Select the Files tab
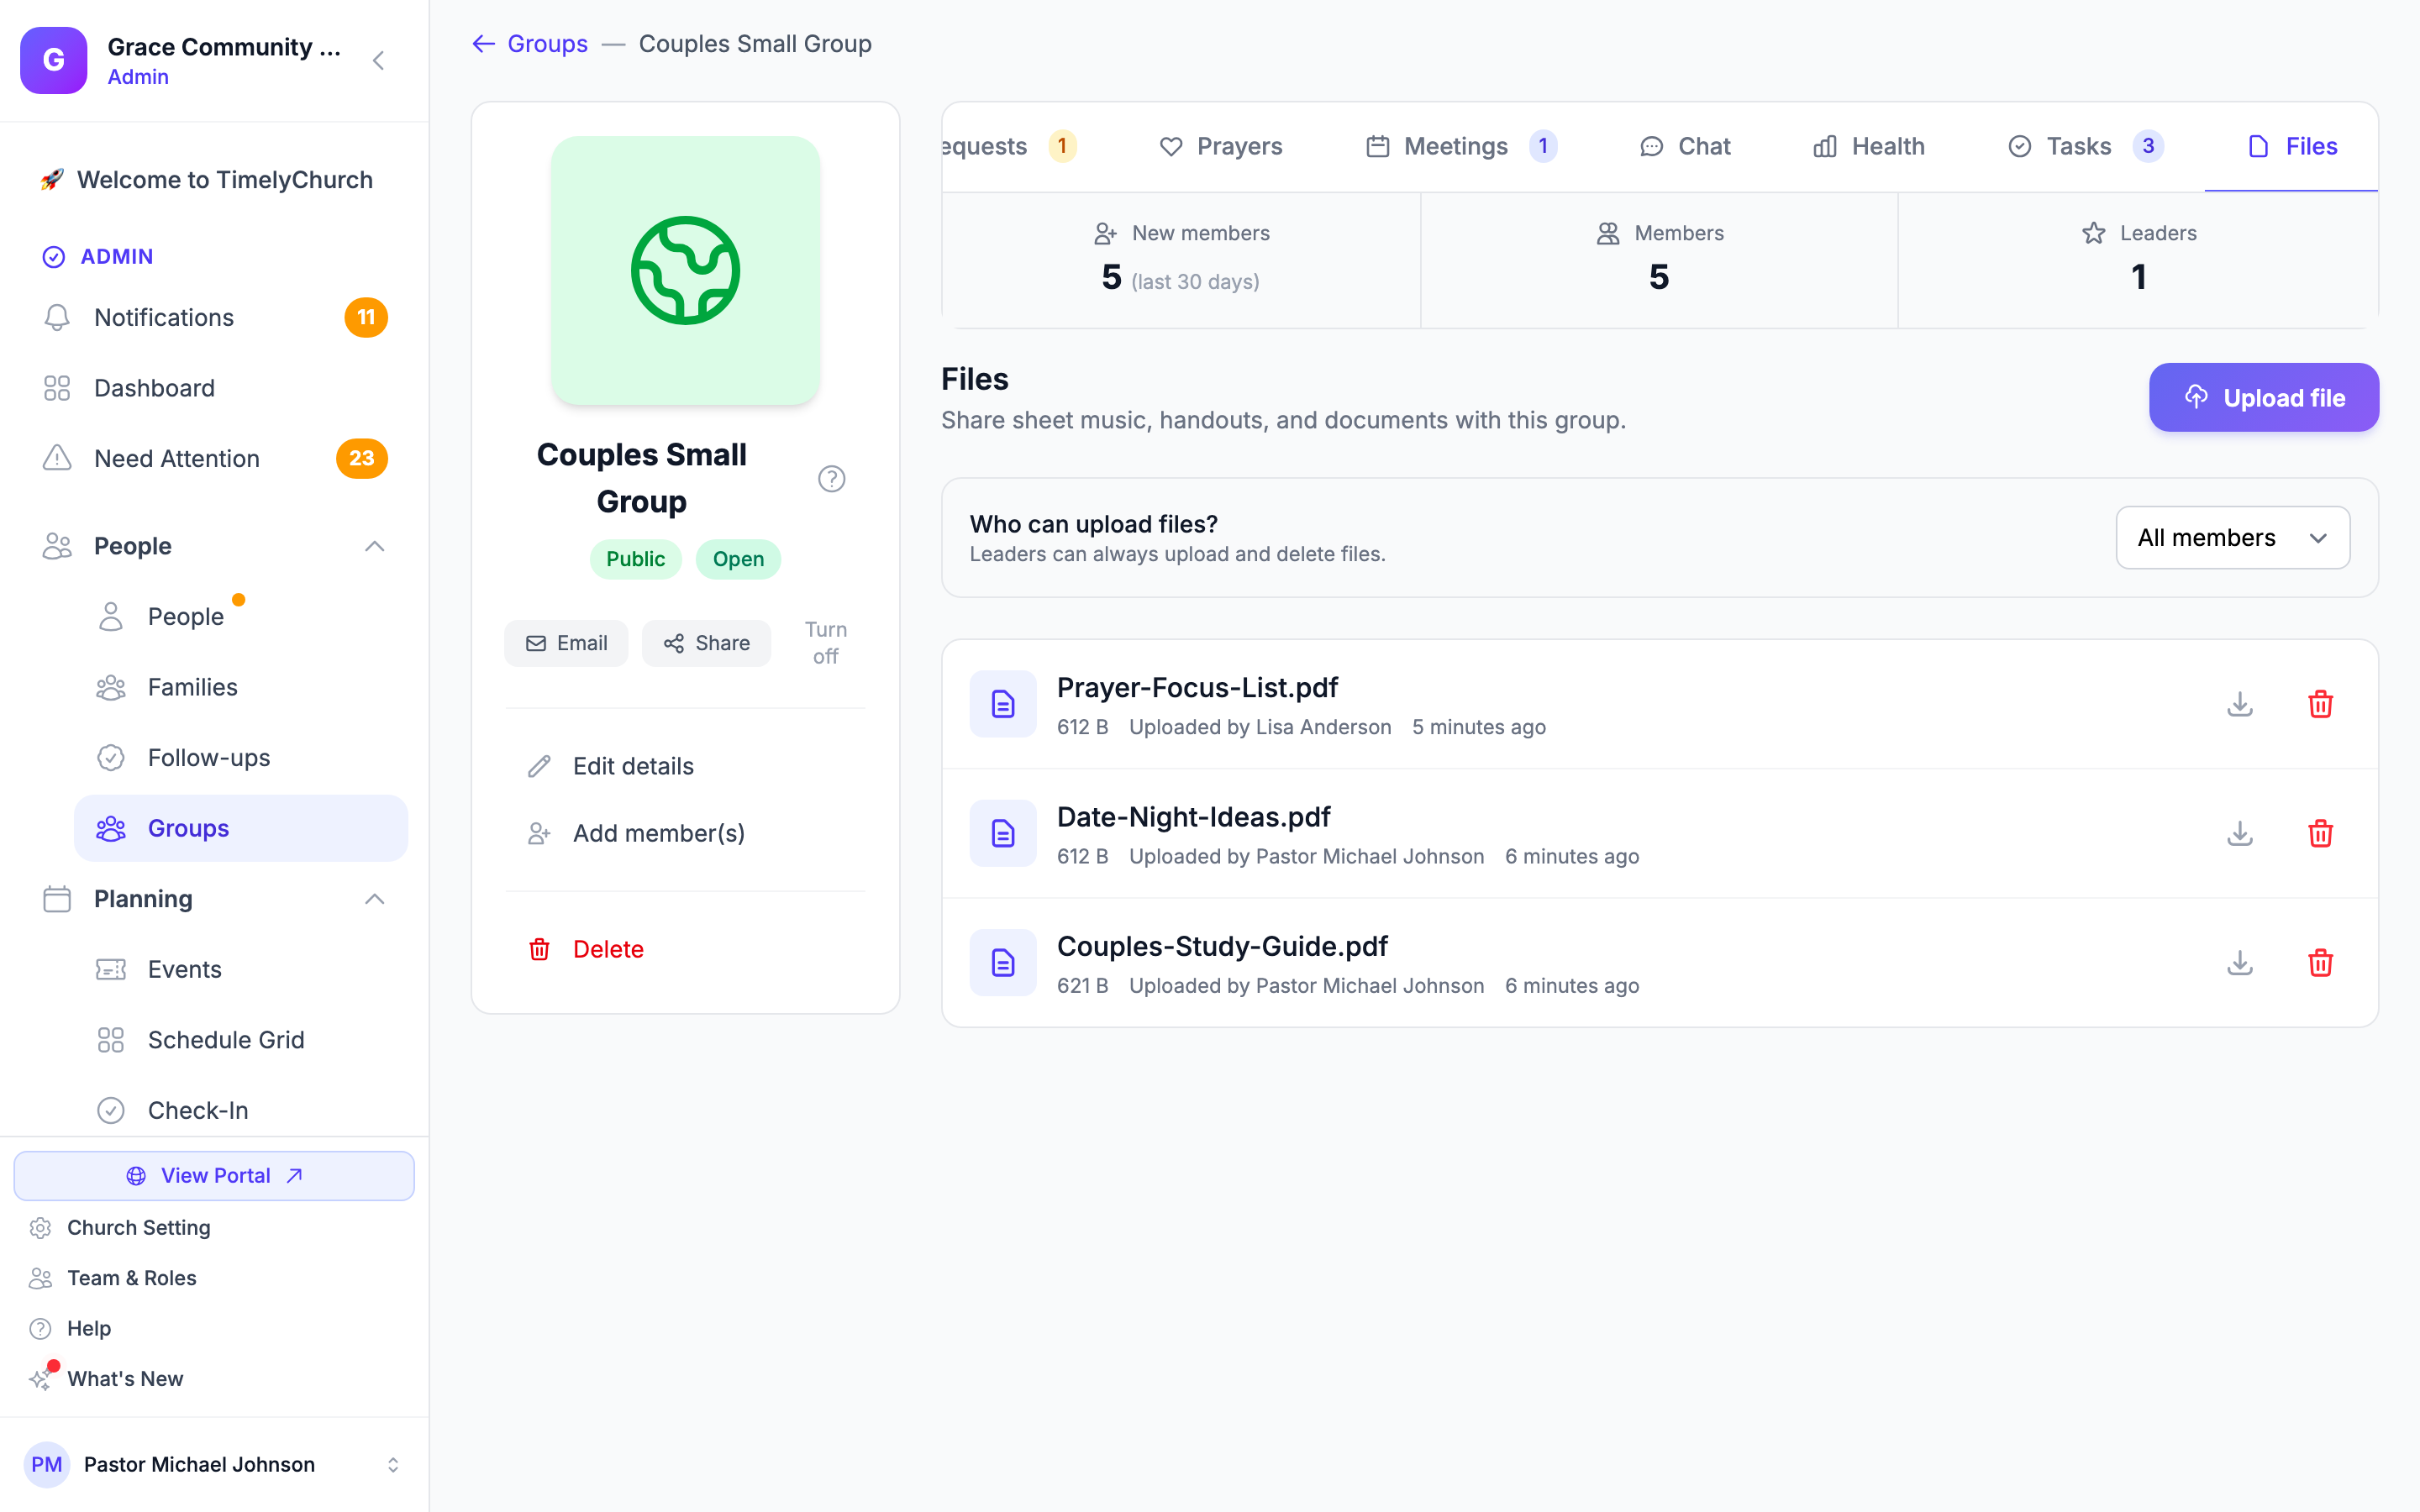2420x1512 pixels. (2291, 147)
